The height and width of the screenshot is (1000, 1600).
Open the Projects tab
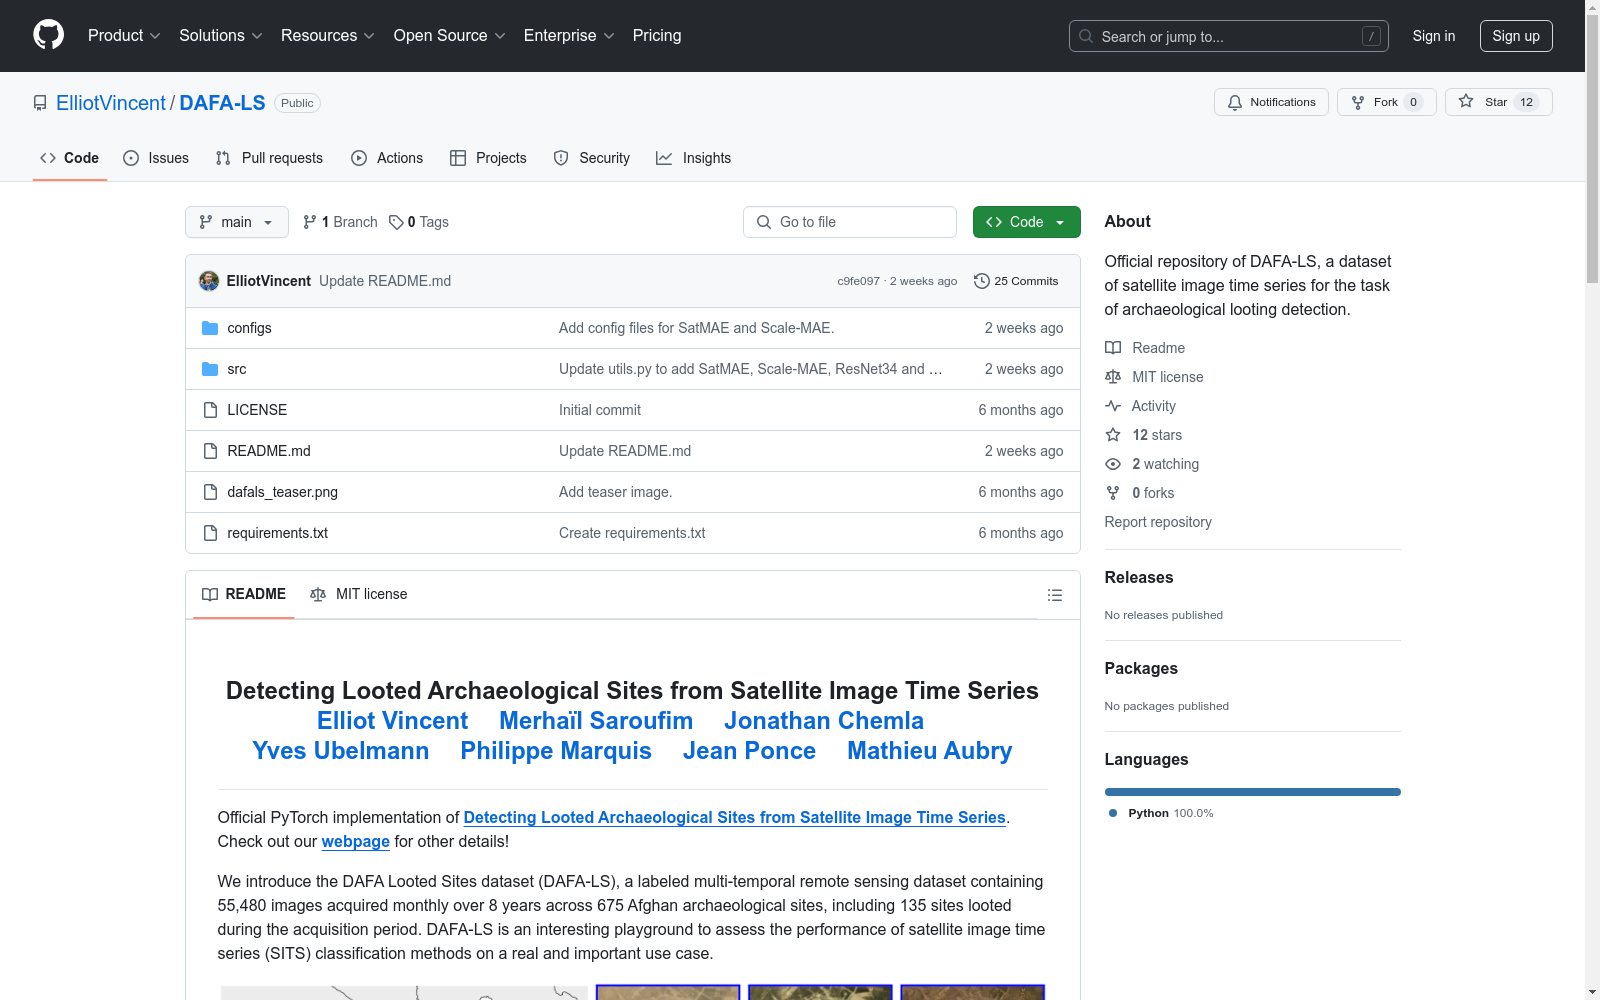[x=488, y=158]
